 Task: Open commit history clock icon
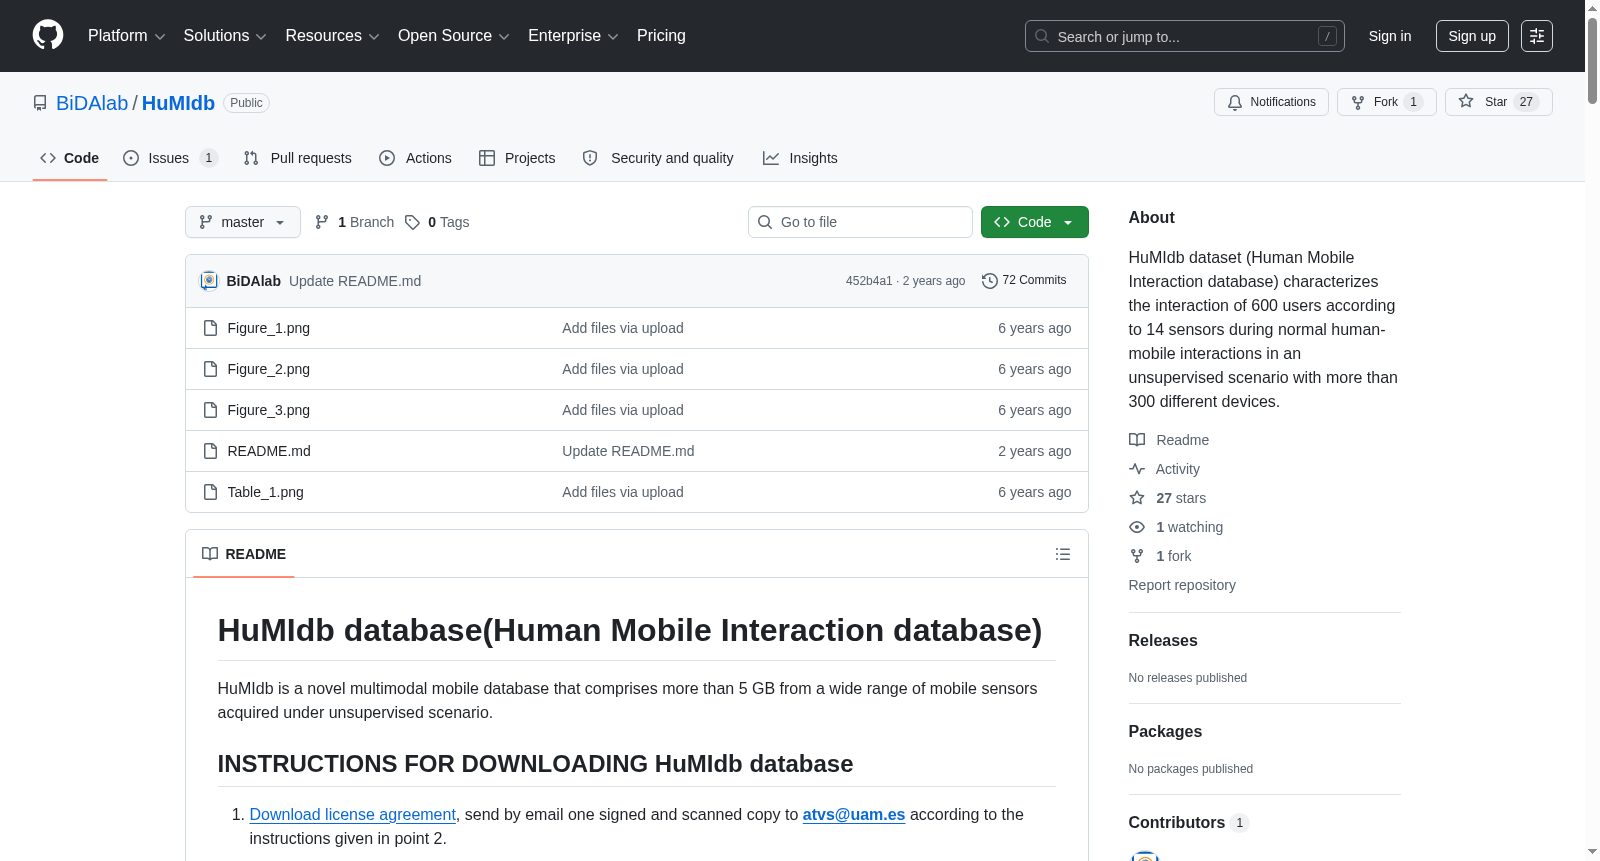click(990, 281)
